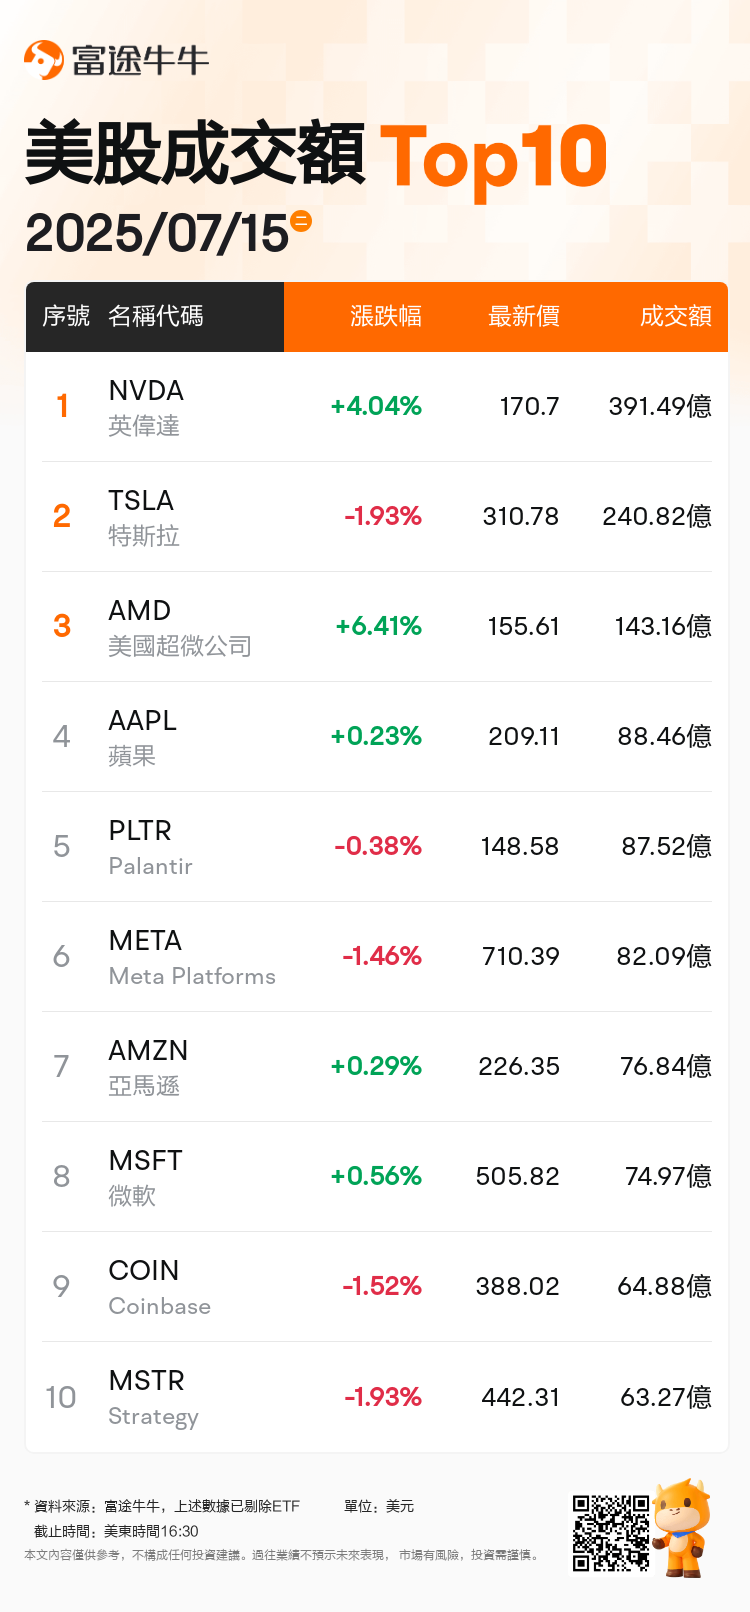
Task: Open the AMZN 亞馬遜 entry
Action: pos(377,1067)
